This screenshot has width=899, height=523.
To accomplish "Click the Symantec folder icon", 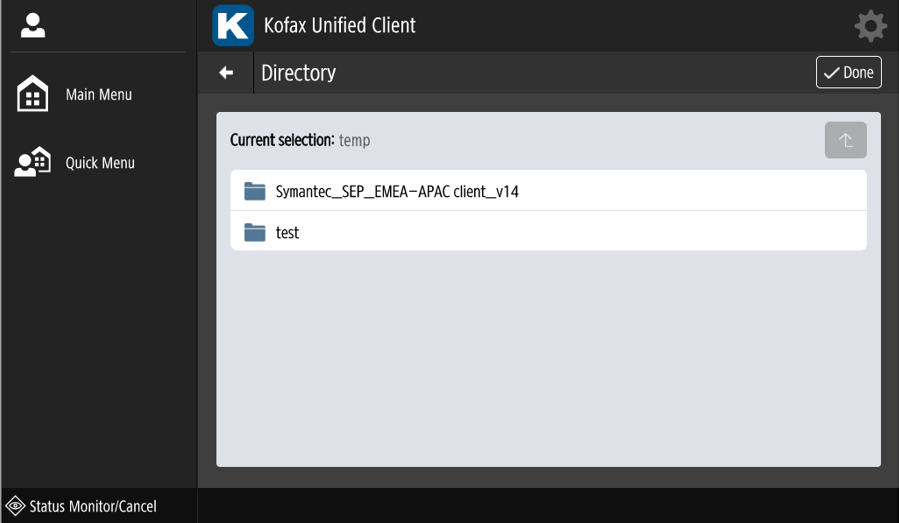I will coord(255,191).
